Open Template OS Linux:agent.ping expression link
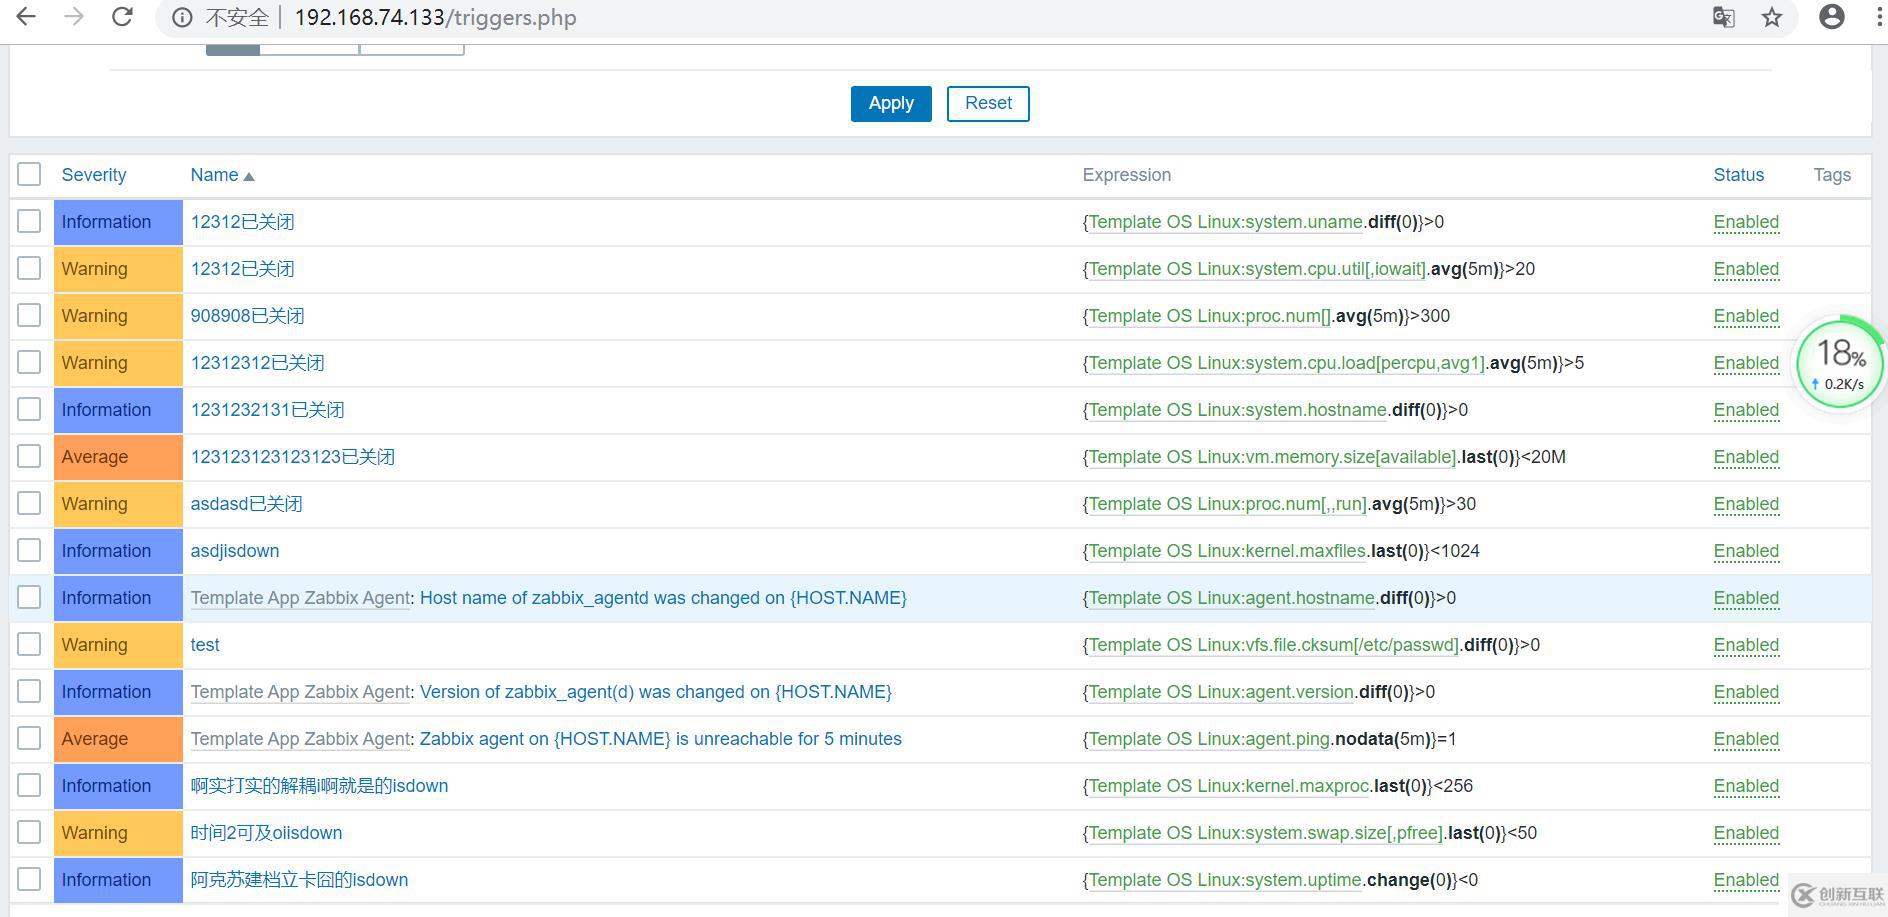Viewport: 1888px width, 917px height. 1209,739
